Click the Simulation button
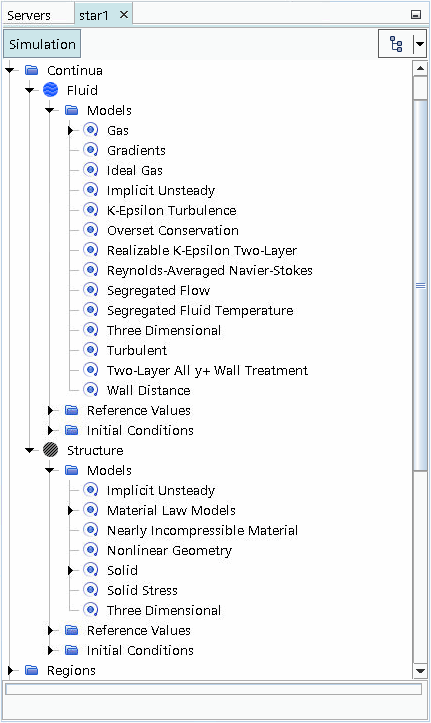 click(42, 44)
